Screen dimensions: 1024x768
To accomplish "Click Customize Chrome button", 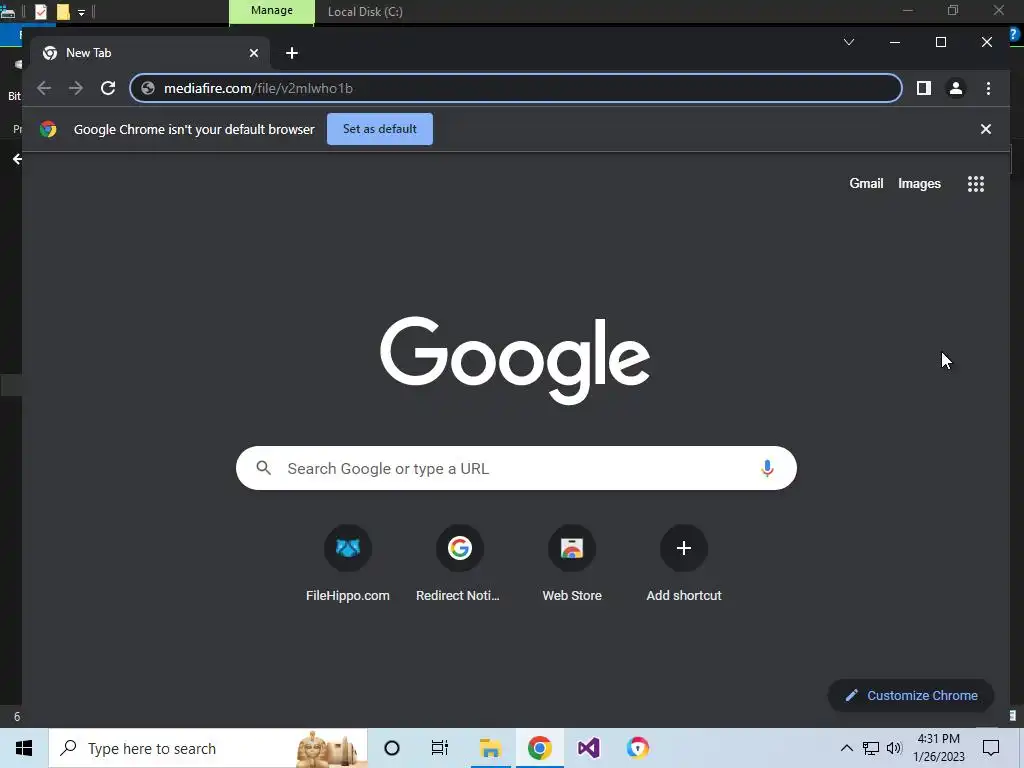I will (x=910, y=696).
